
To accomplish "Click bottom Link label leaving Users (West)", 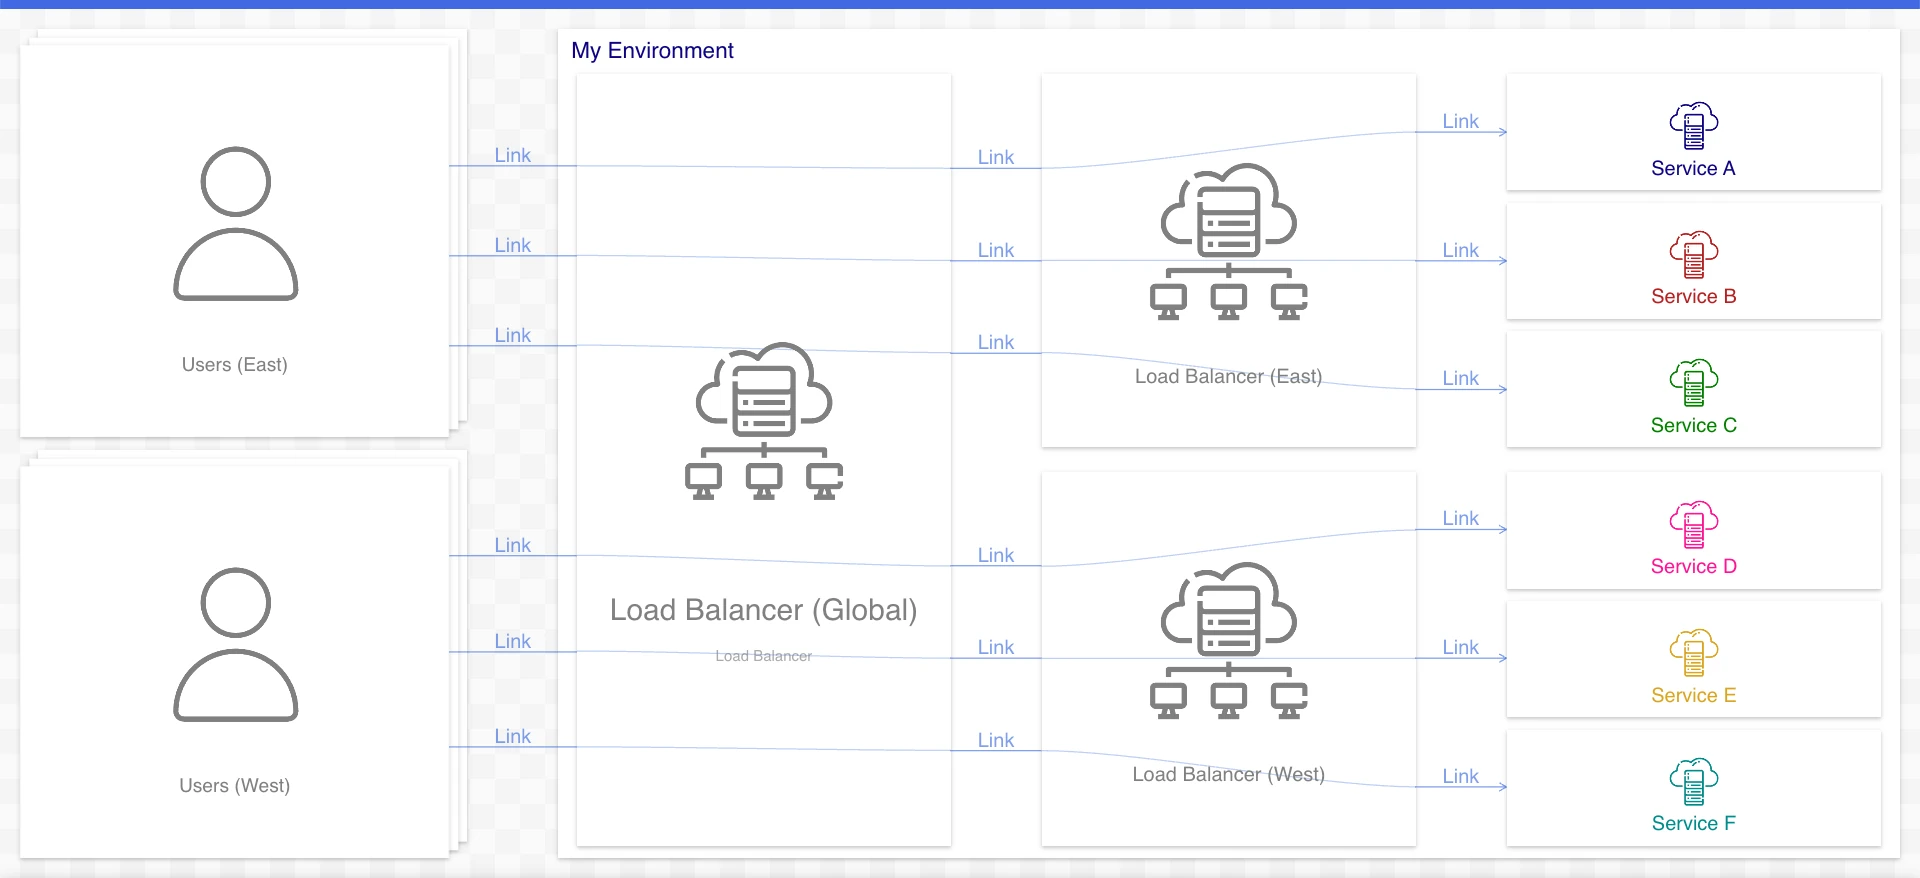I will pyautogui.click(x=512, y=736).
